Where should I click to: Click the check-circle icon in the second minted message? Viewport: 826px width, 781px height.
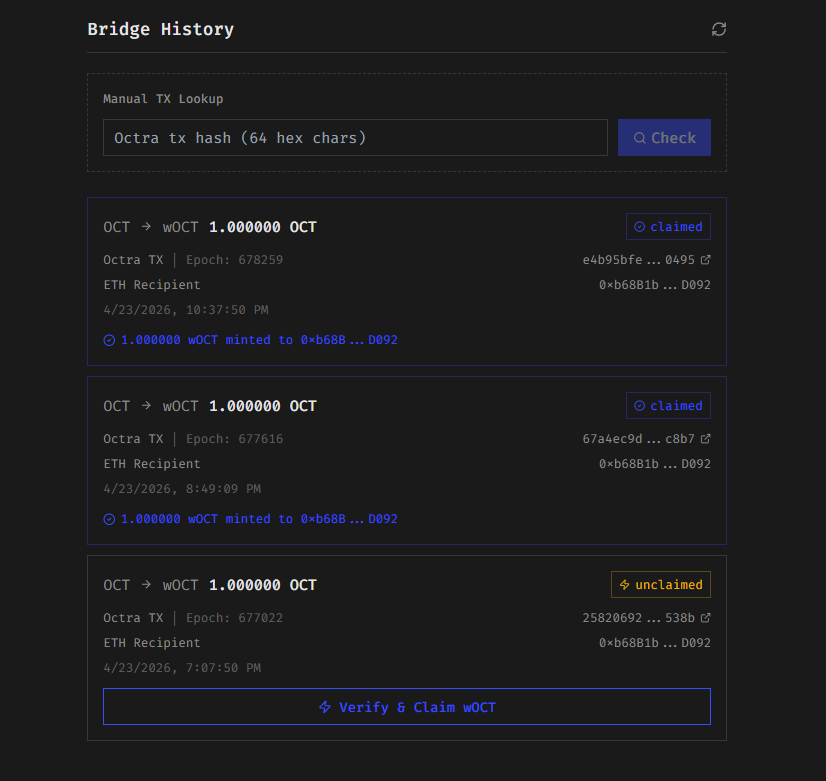click(x=109, y=519)
